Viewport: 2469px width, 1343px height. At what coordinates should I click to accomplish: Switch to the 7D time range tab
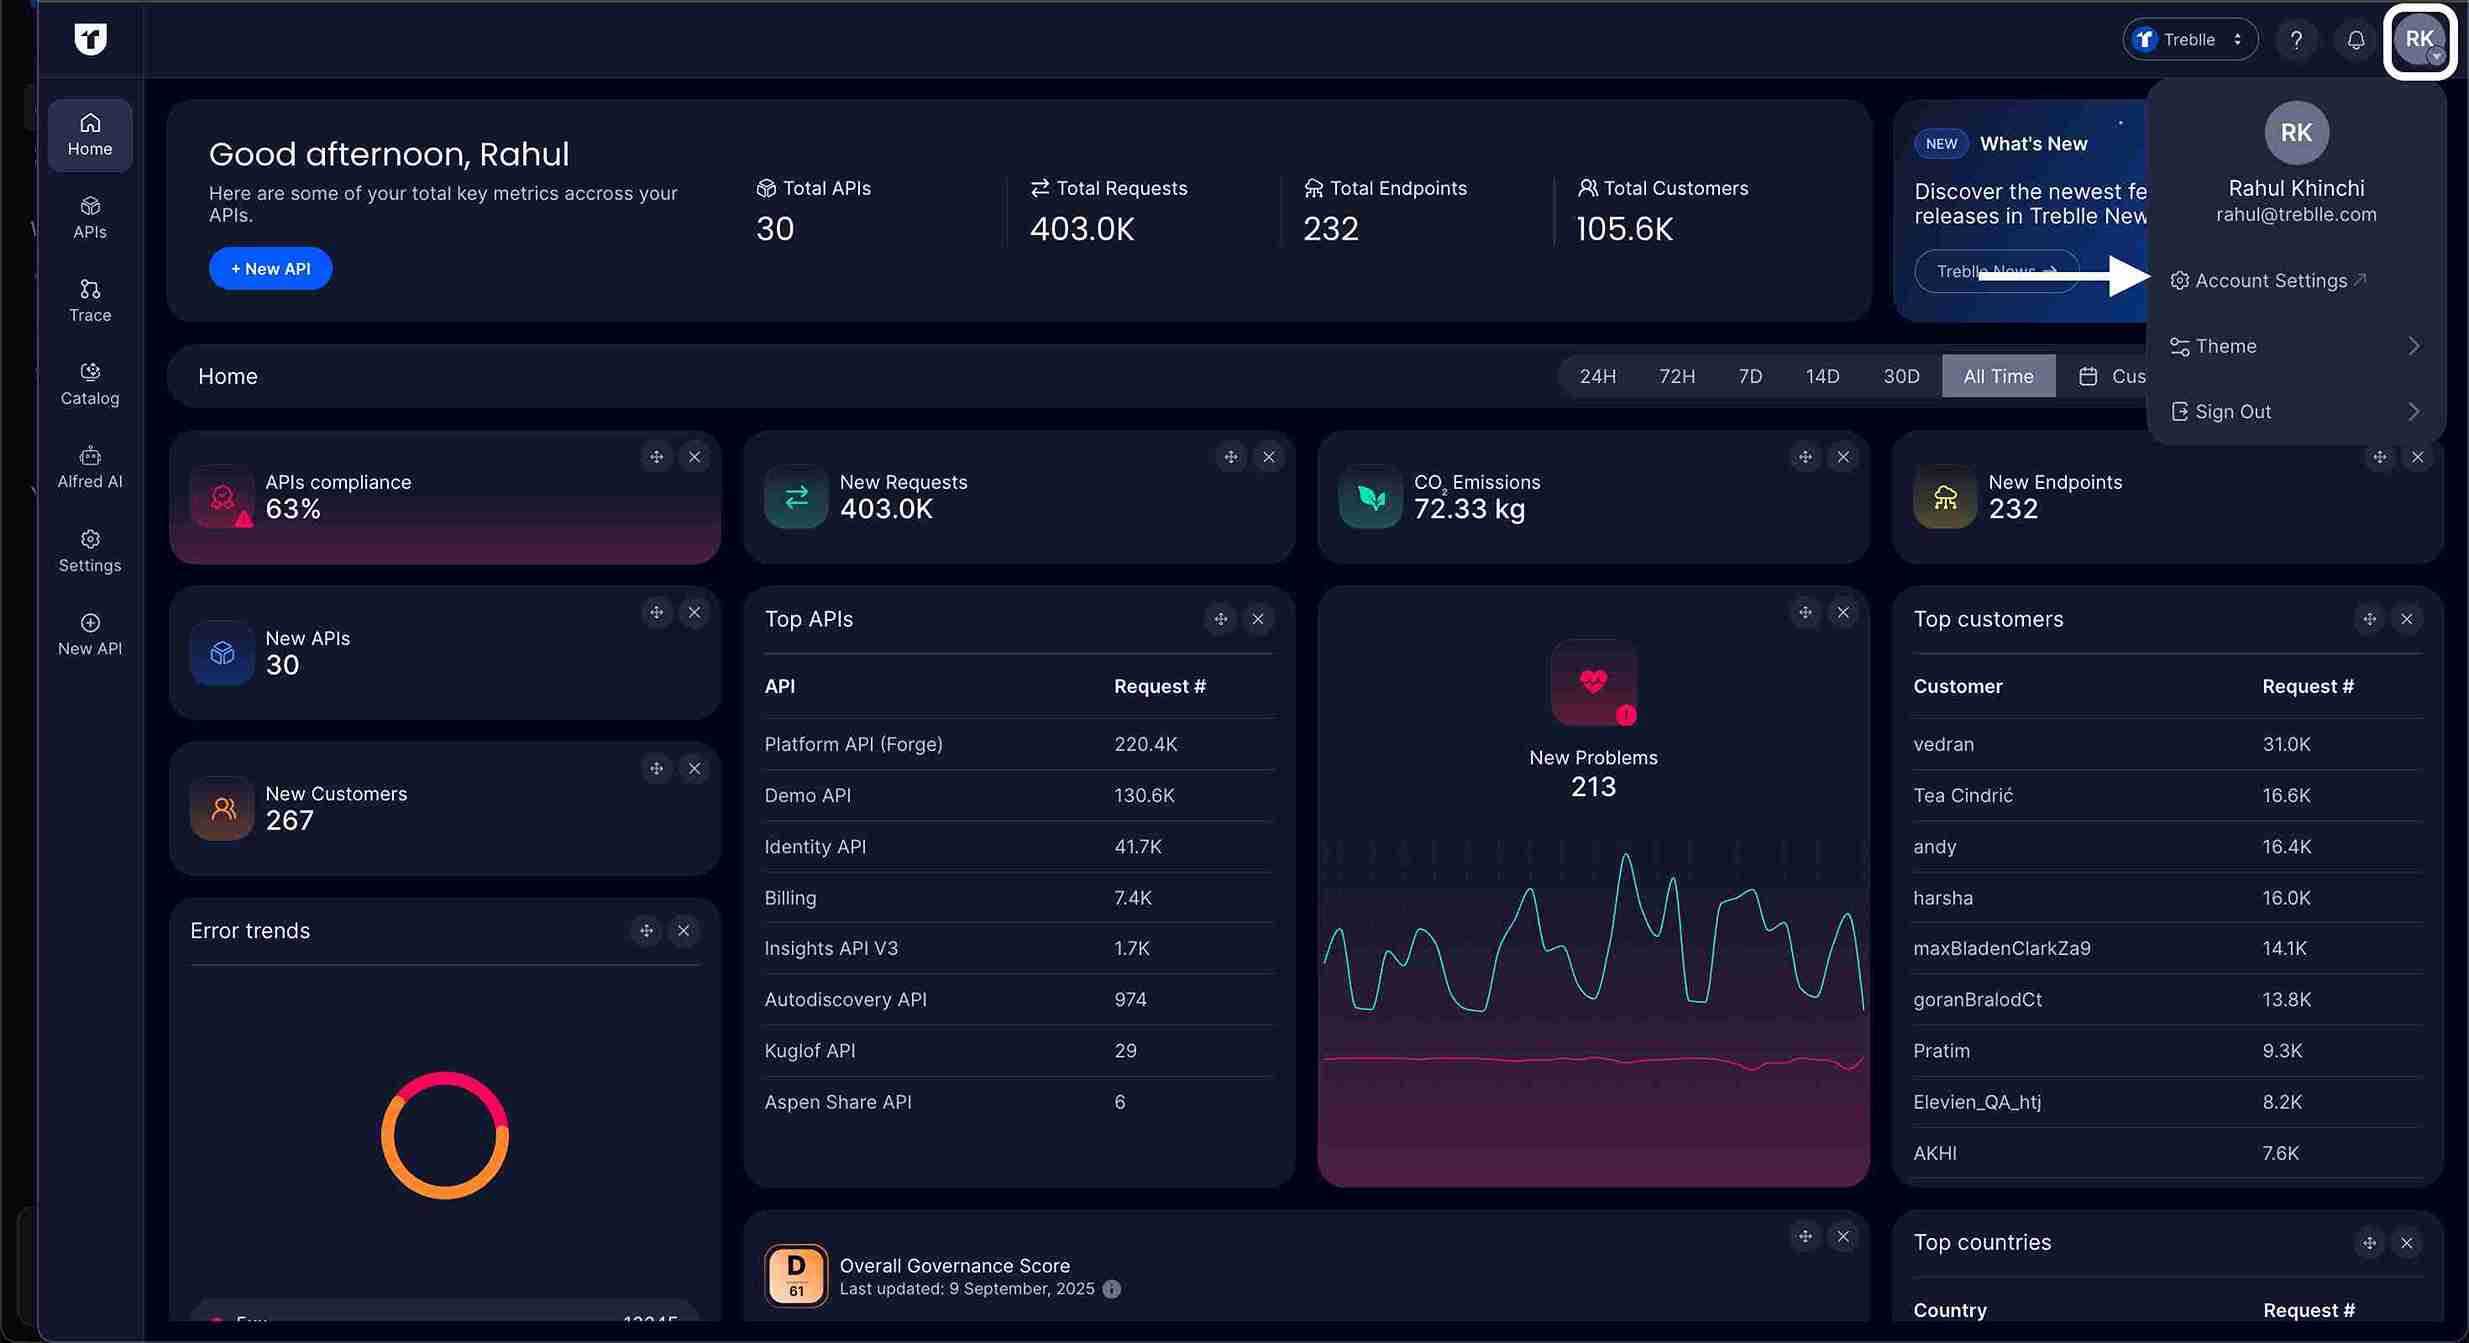[1749, 376]
